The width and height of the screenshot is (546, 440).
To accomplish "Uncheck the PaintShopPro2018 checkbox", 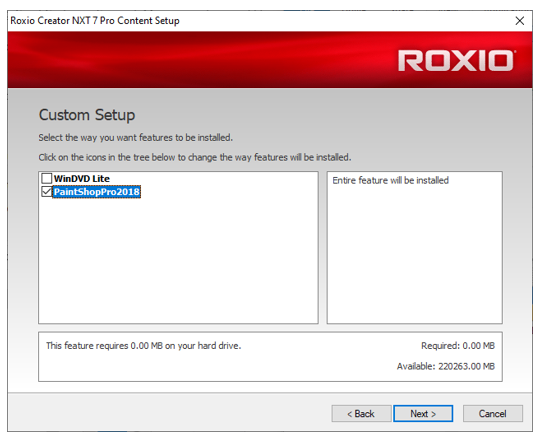I will coord(47,191).
